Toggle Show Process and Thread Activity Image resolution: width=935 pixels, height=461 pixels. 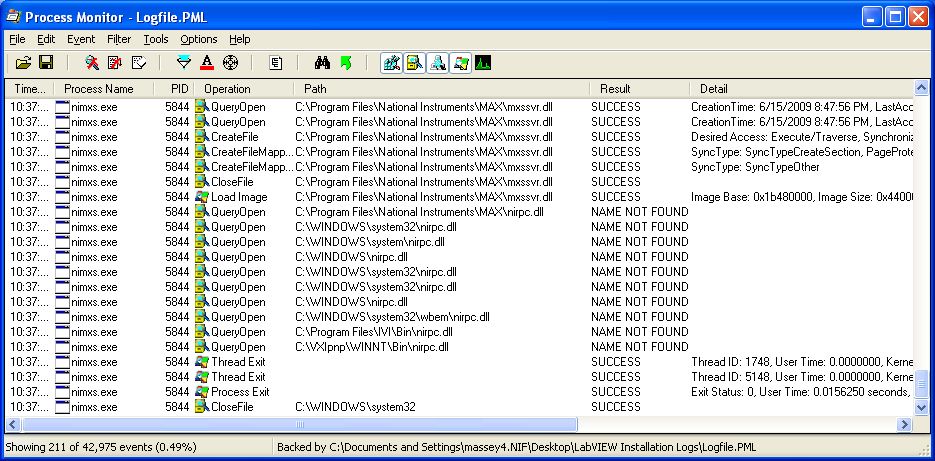tap(460, 63)
